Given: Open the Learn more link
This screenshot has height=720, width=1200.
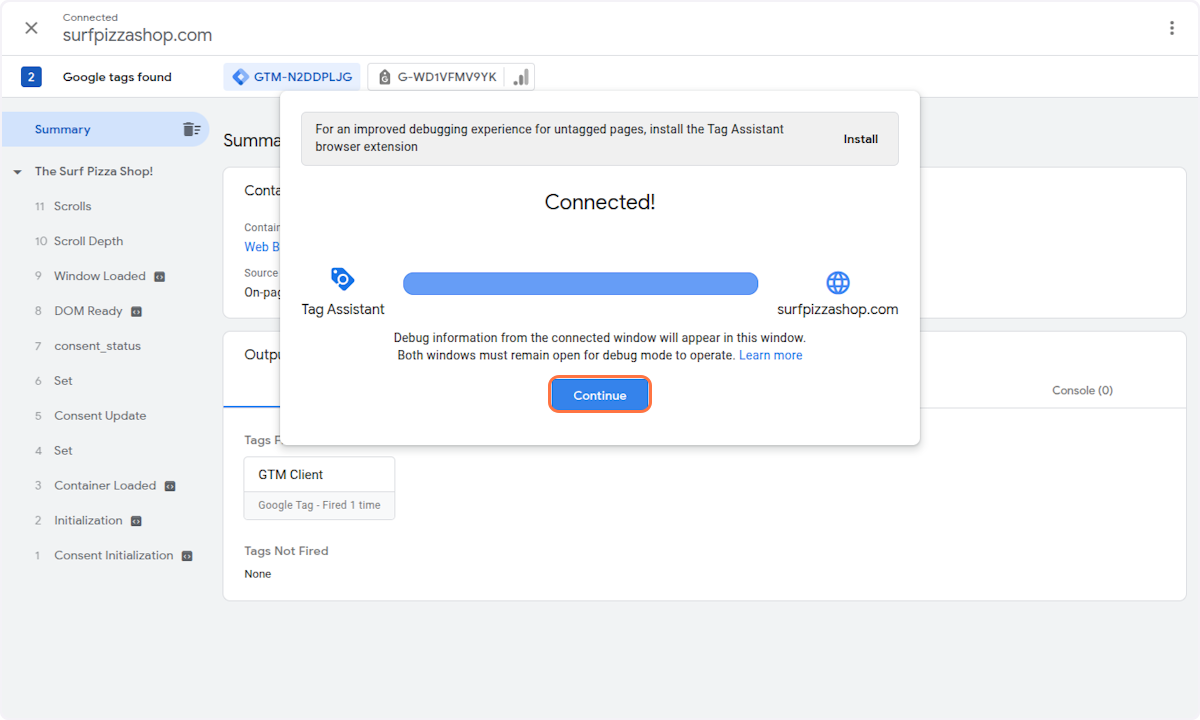Looking at the screenshot, I should [770, 355].
